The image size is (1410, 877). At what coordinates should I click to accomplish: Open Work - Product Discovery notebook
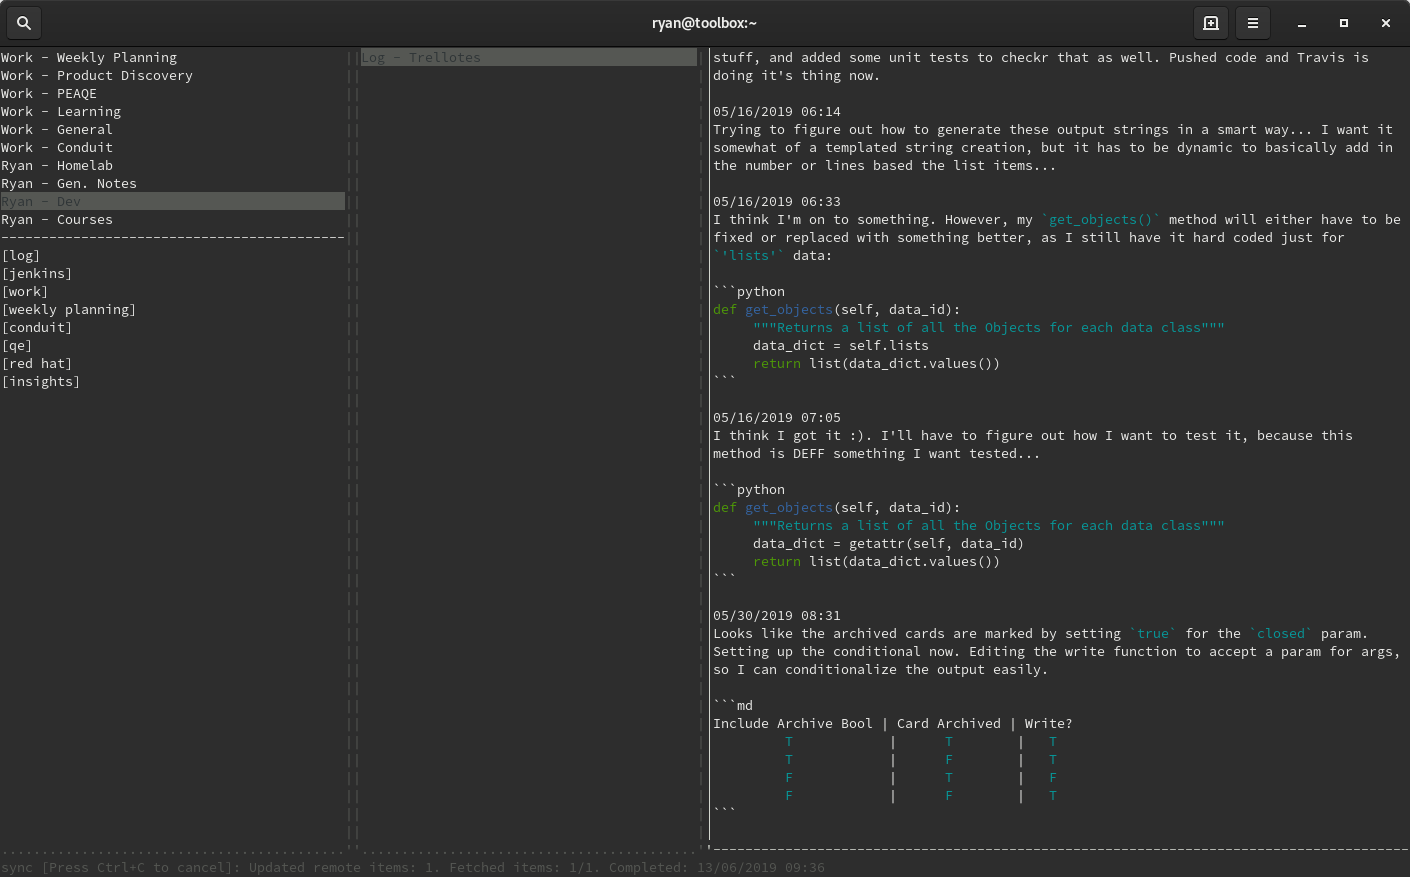tap(97, 76)
